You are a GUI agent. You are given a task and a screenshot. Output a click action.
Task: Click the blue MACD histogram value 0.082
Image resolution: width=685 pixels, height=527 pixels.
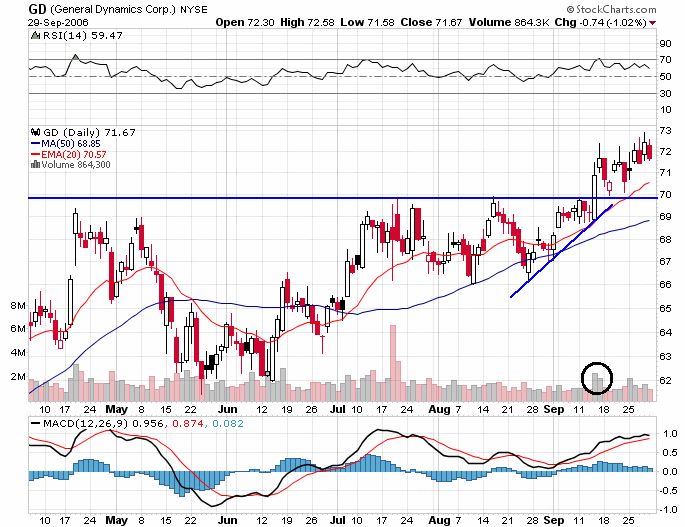228,423
